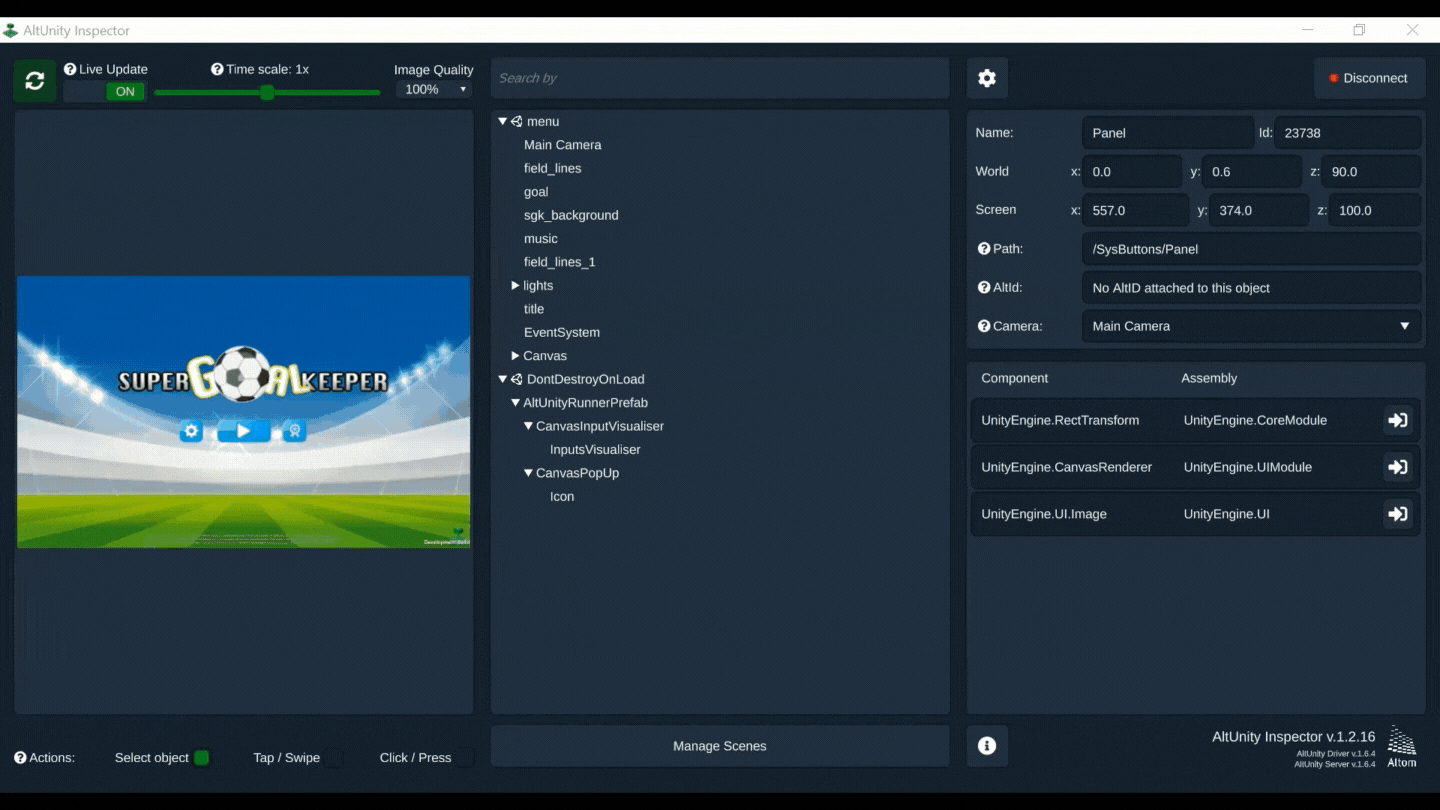Screen dimensions: 1440x810
Task: Toggle Live Update ON switch
Action: 105,92
